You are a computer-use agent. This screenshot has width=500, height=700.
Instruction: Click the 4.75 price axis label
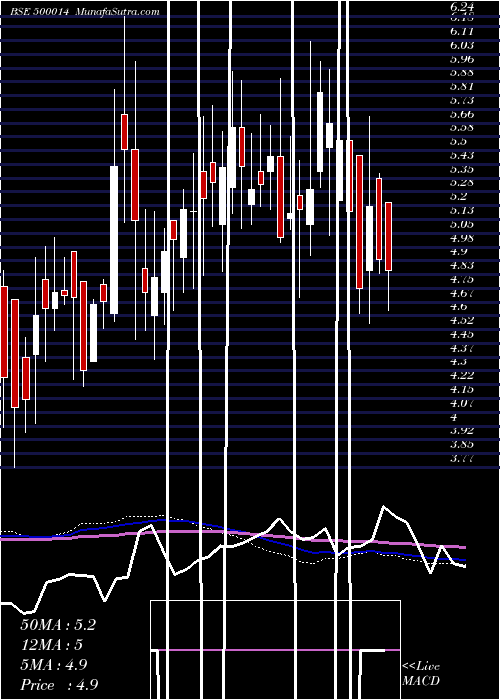(x=461, y=279)
